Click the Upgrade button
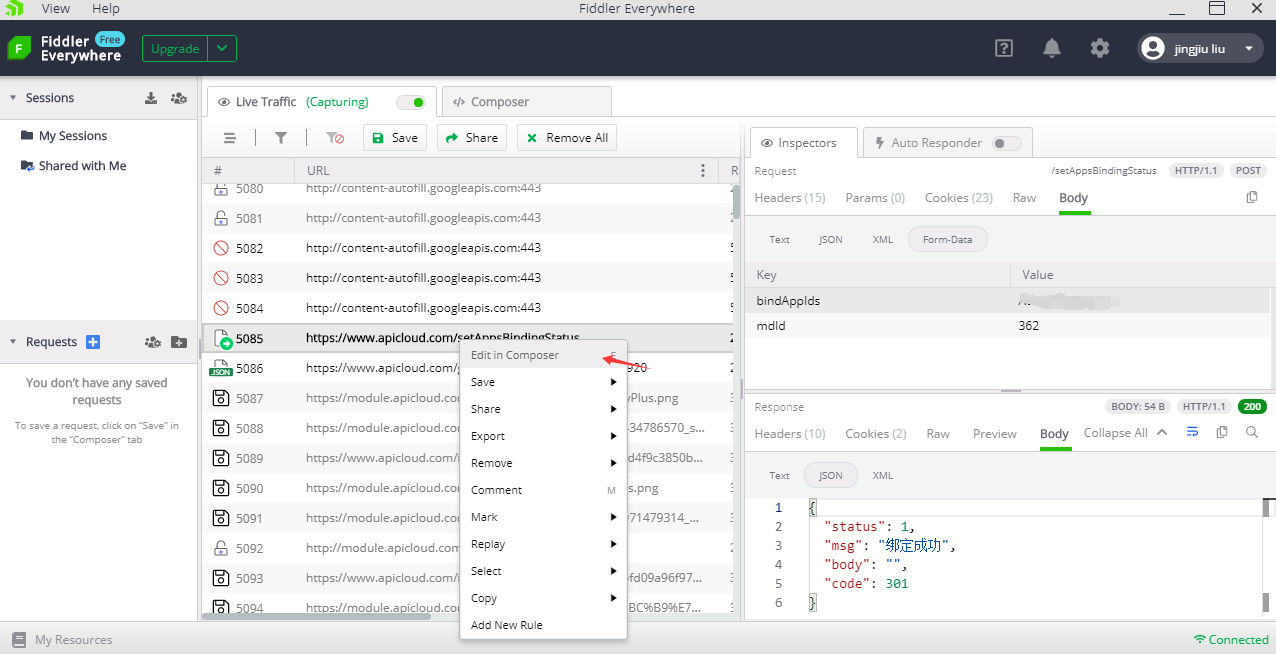The image size is (1276, 654). pos(175,48)
